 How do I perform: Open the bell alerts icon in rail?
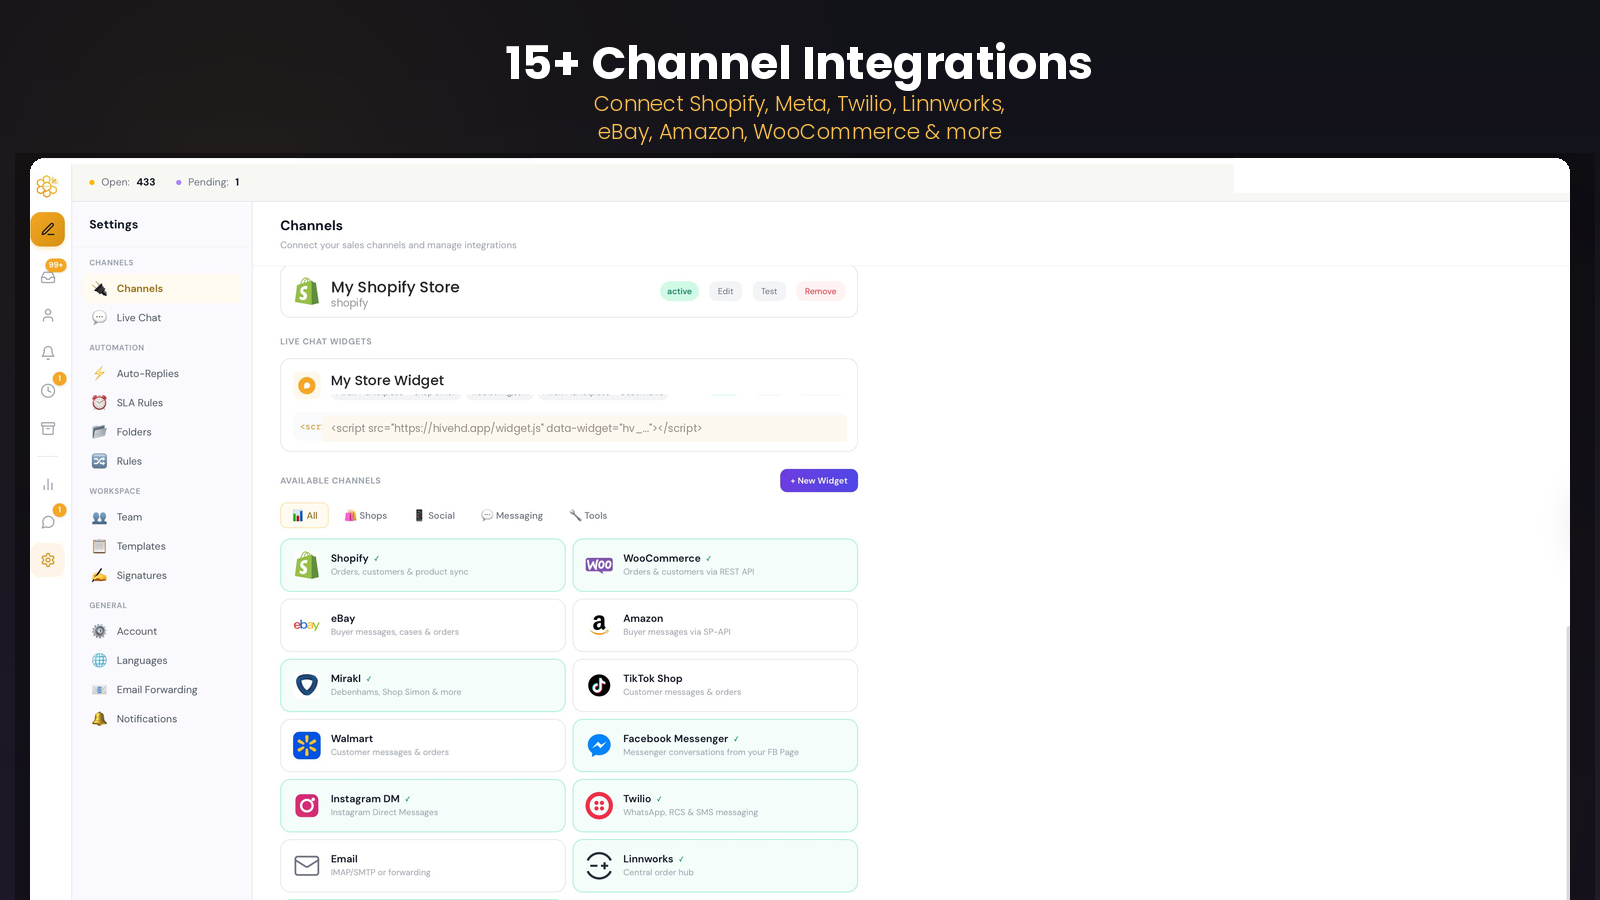(x=48, y=353)
